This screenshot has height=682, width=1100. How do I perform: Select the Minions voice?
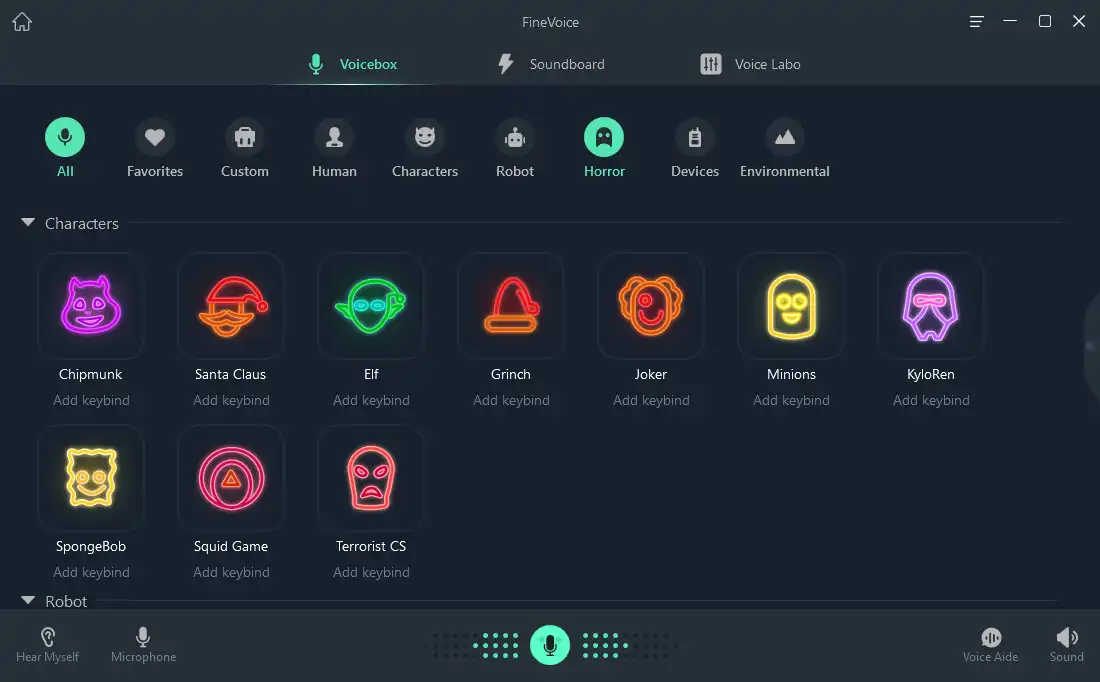pyautogui.click(x=791, y=306)
